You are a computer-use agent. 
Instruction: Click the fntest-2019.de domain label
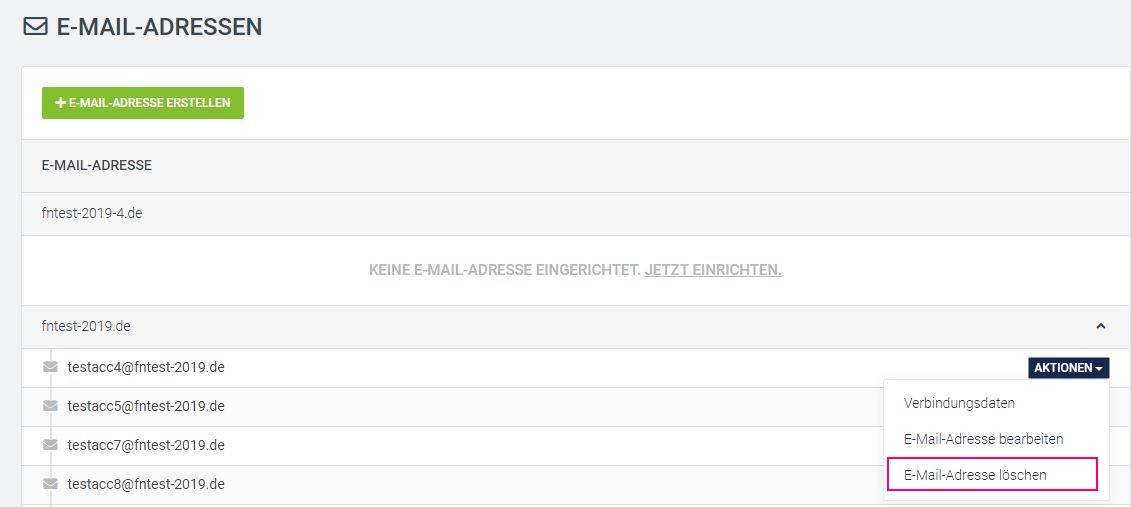(x=86, y=326)
